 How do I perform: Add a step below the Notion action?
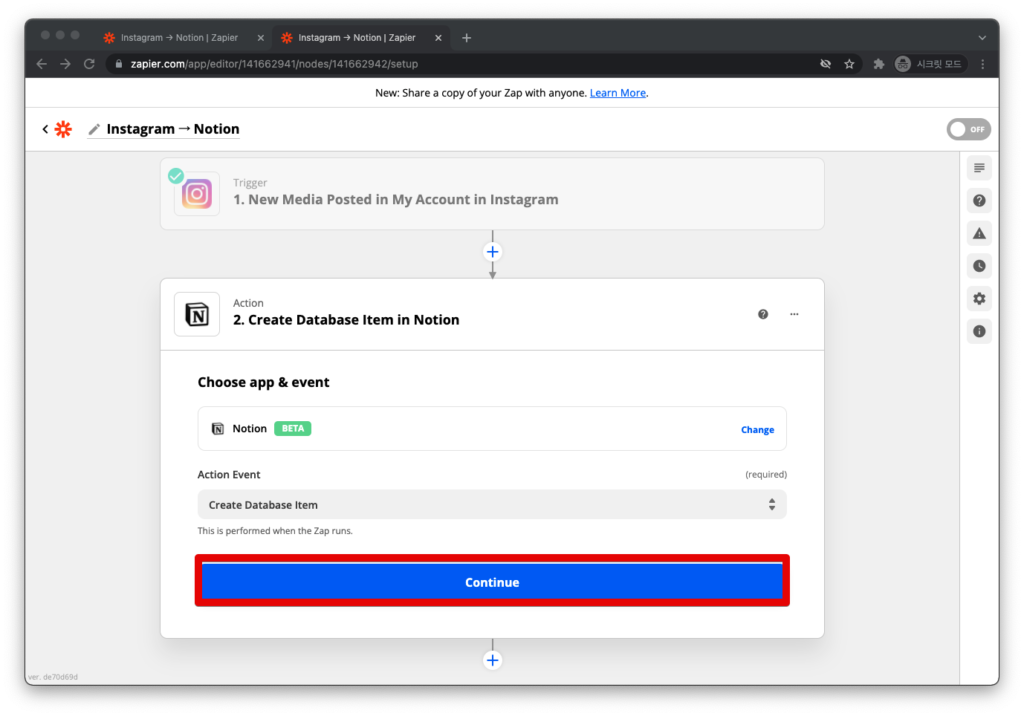(x=492, y=660)
